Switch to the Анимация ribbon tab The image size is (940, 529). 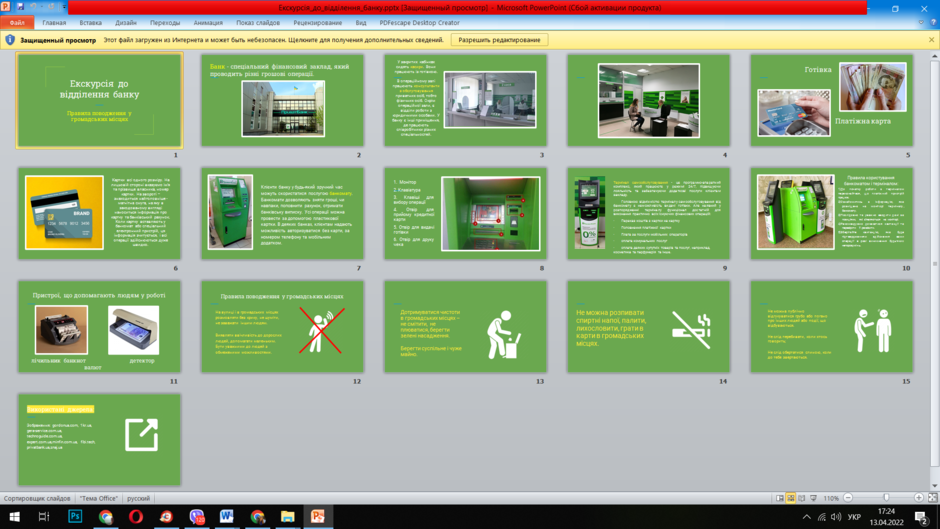[208, 23]
